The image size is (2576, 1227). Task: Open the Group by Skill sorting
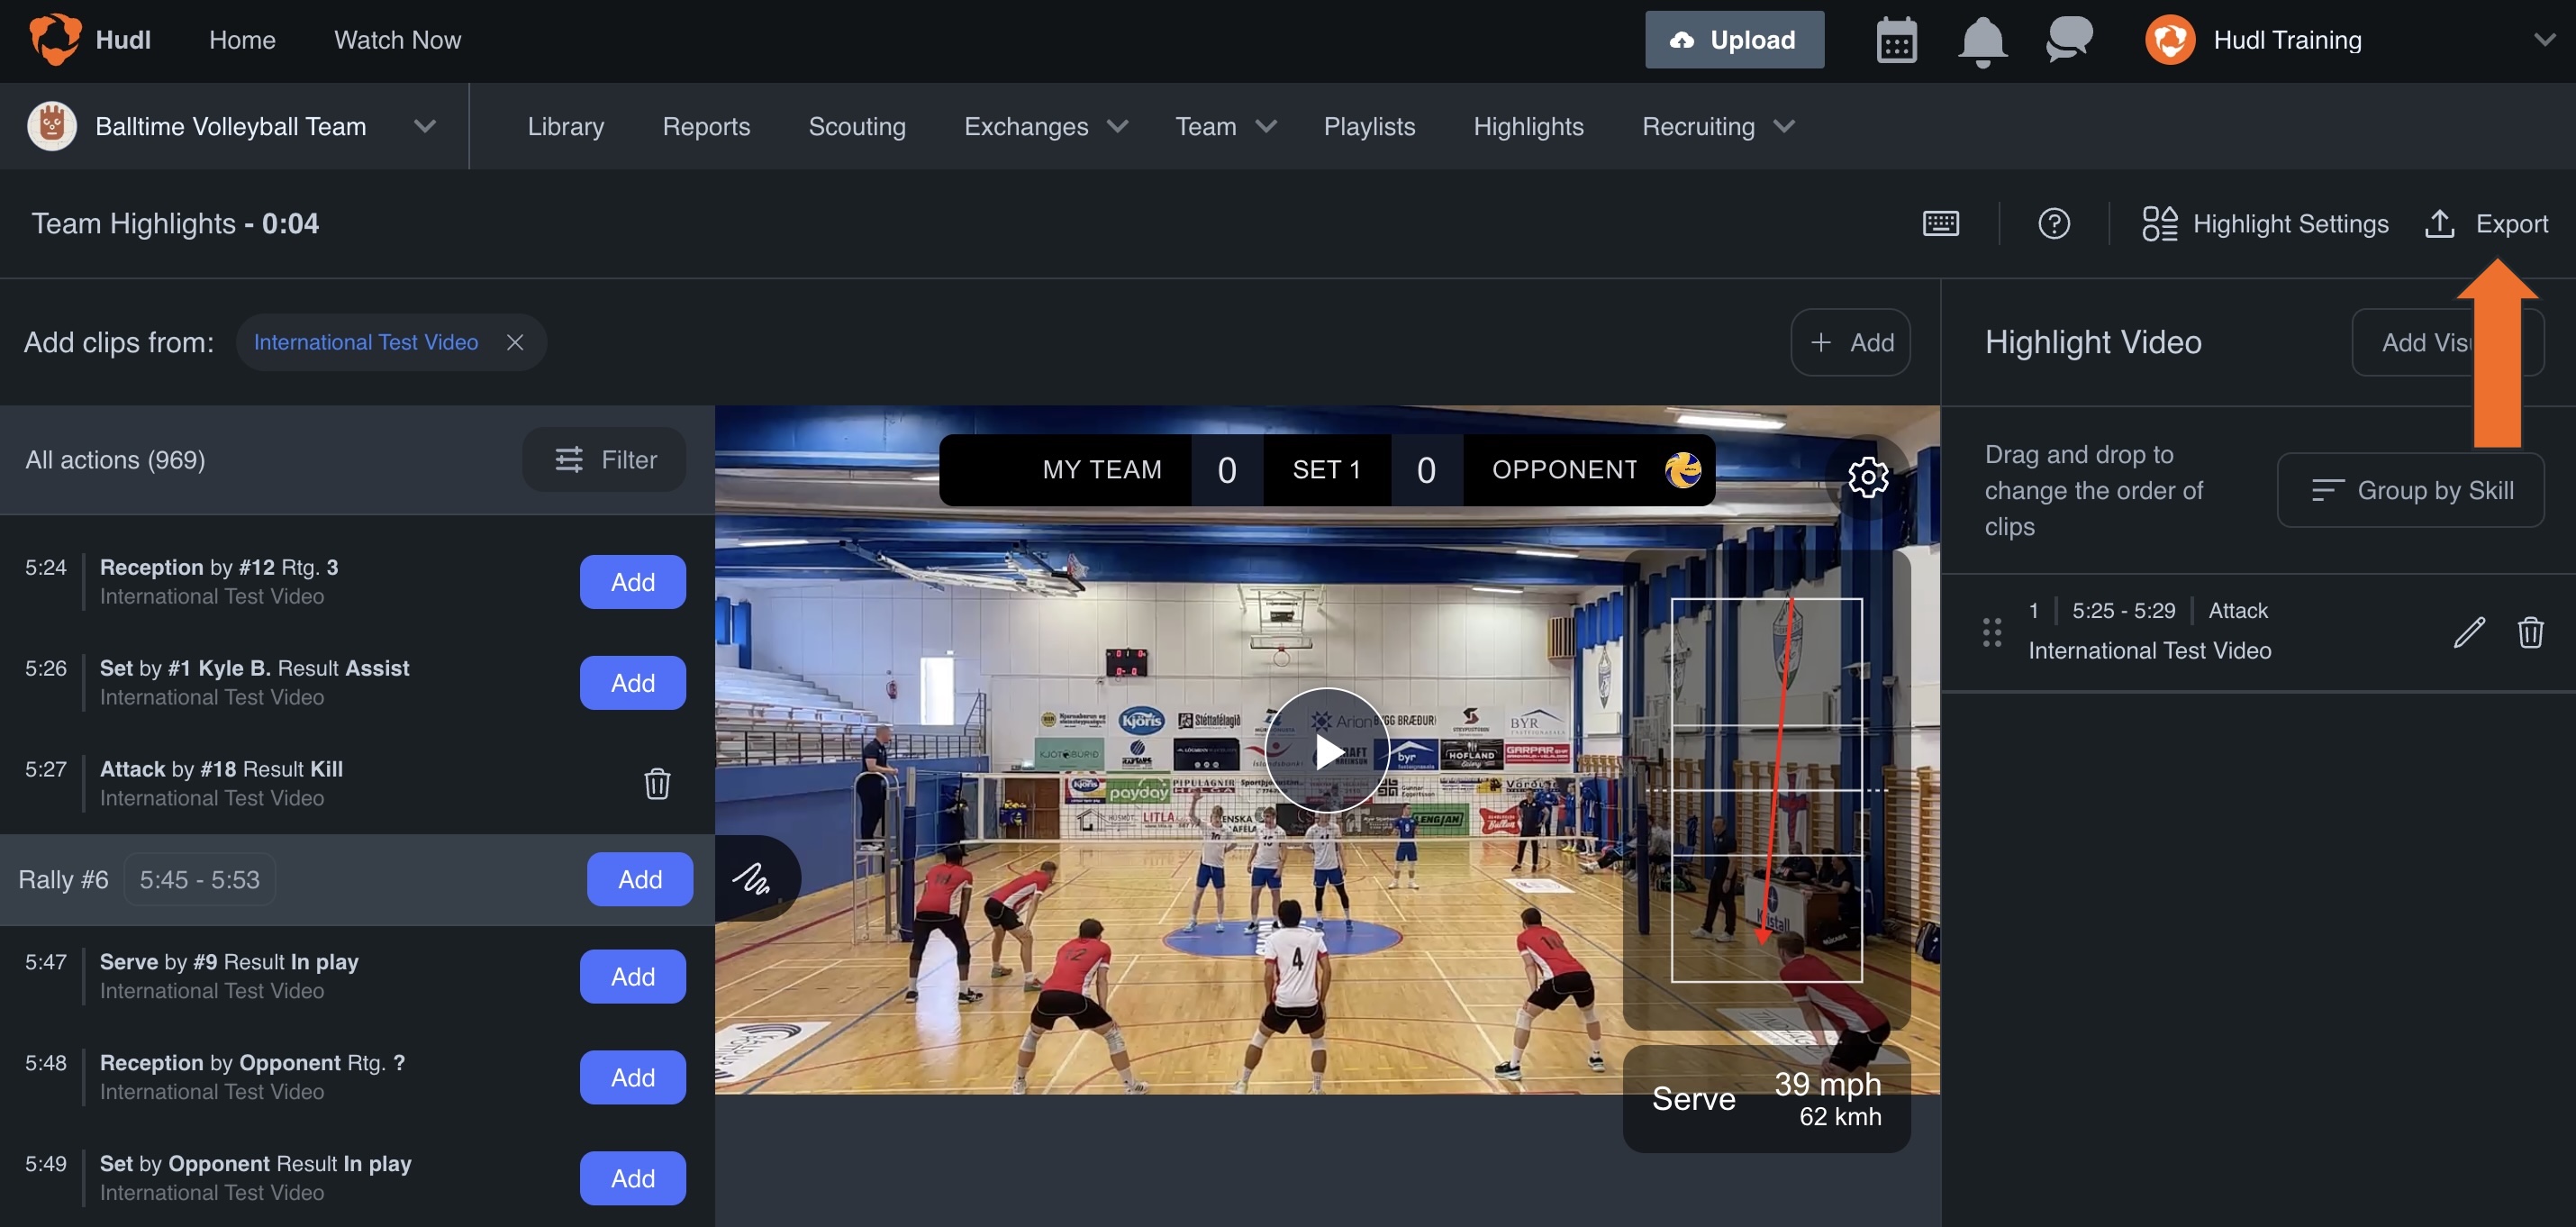pos(2410,490)
